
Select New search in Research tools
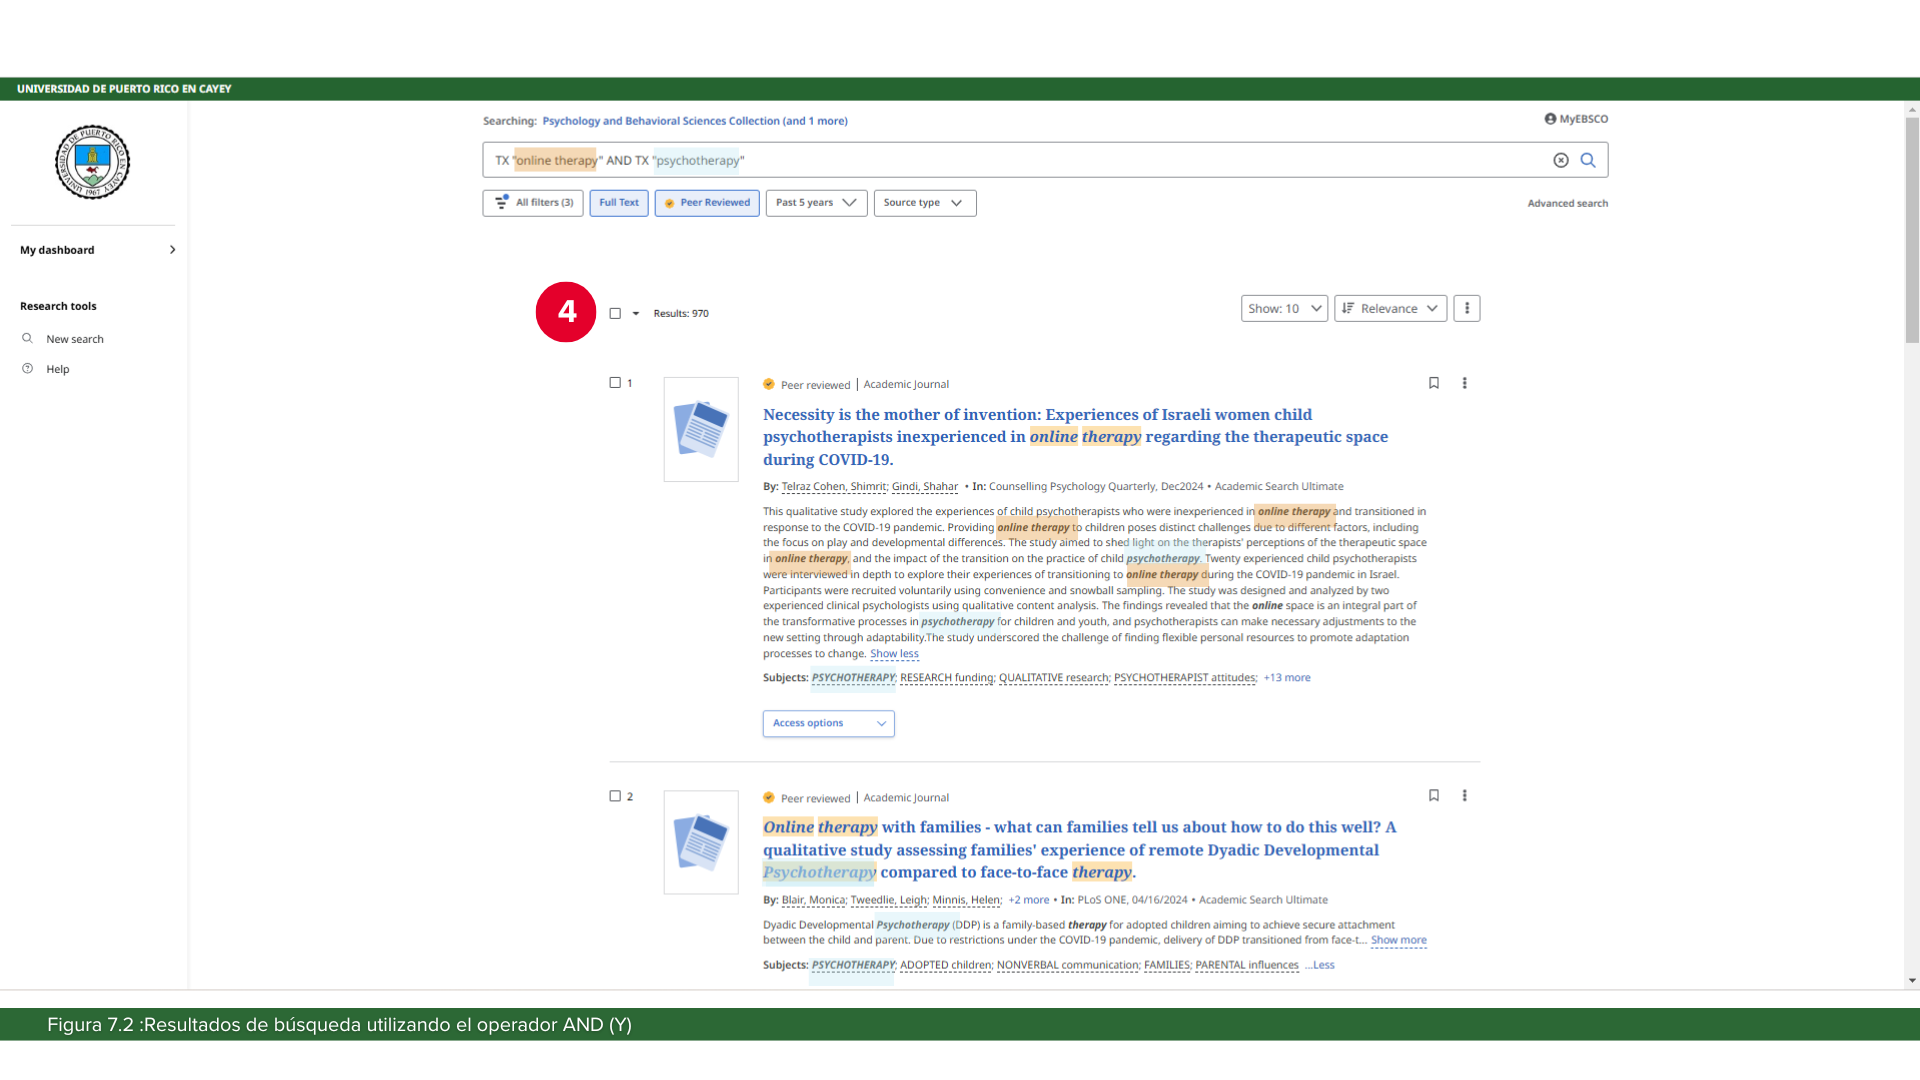pyautogui.click(x=74, y=339)
